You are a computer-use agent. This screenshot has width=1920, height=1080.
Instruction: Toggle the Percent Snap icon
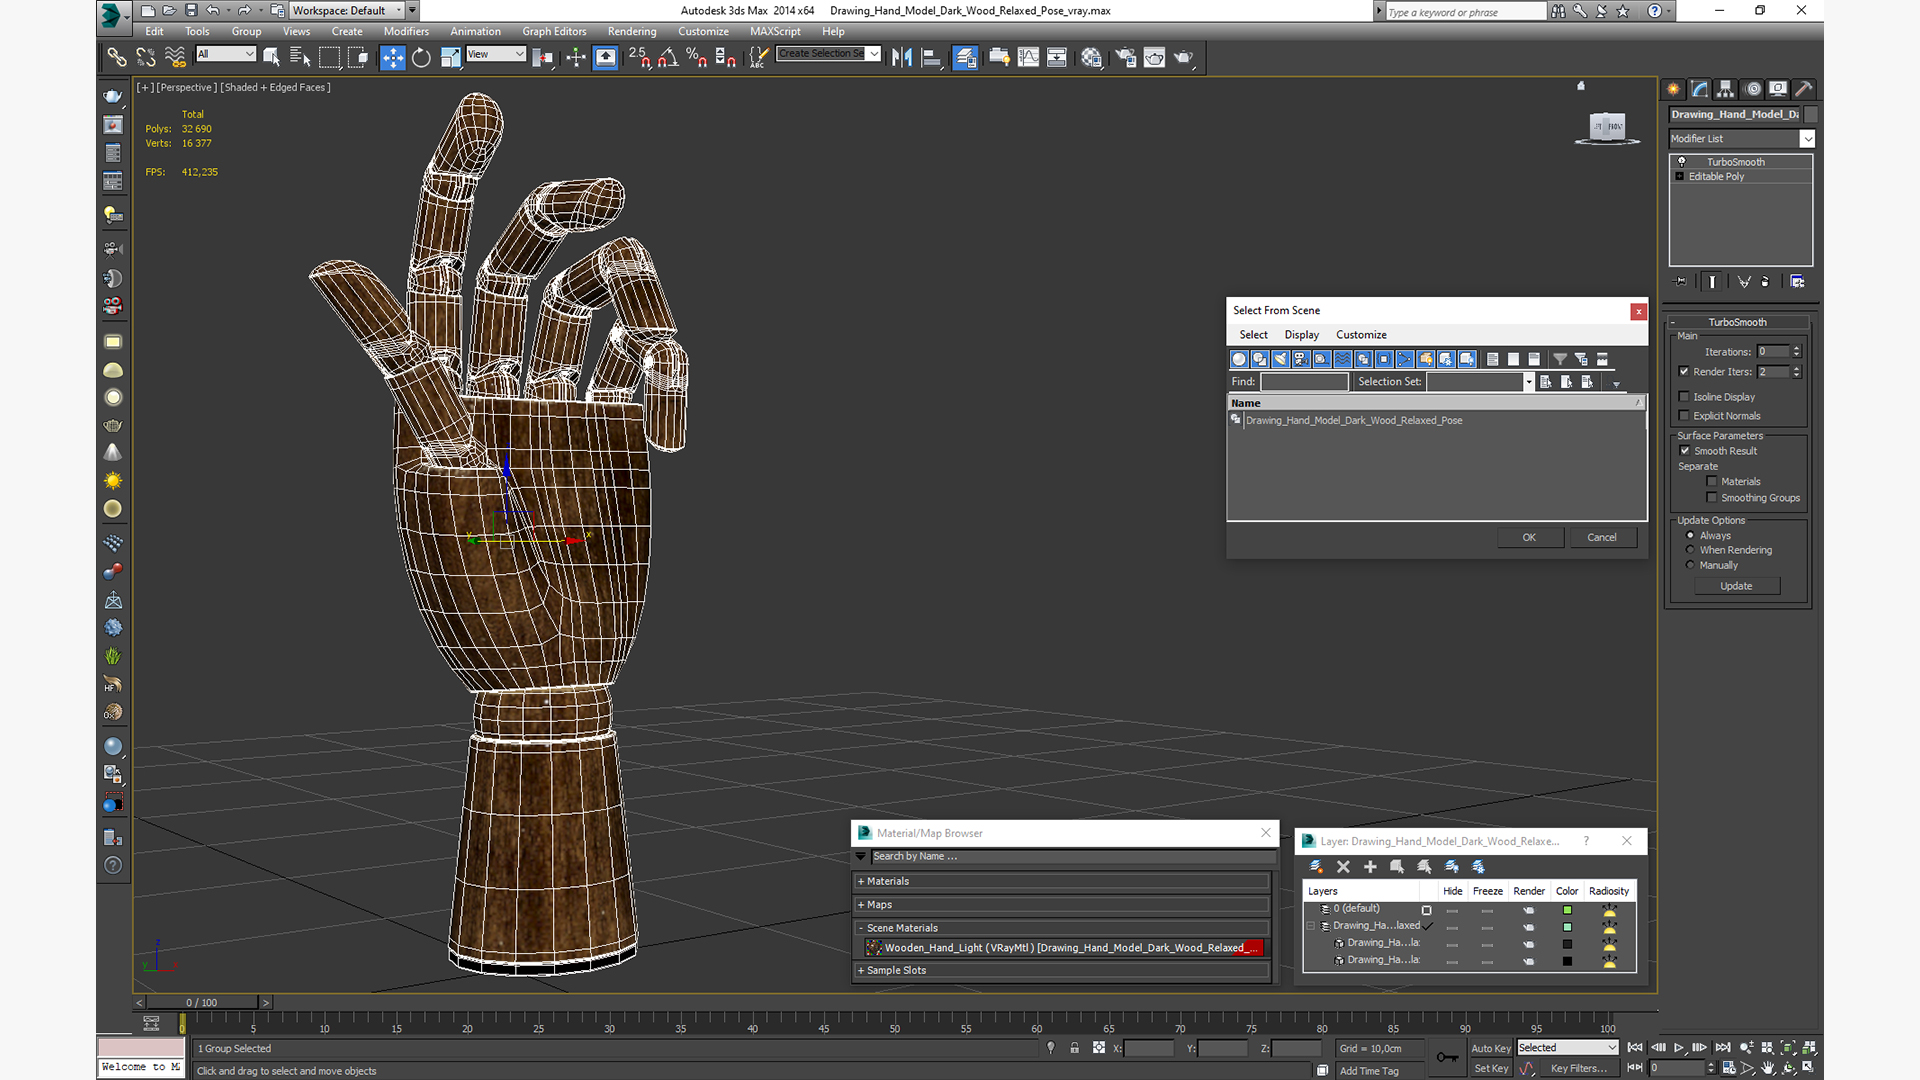tap(697, 57)
